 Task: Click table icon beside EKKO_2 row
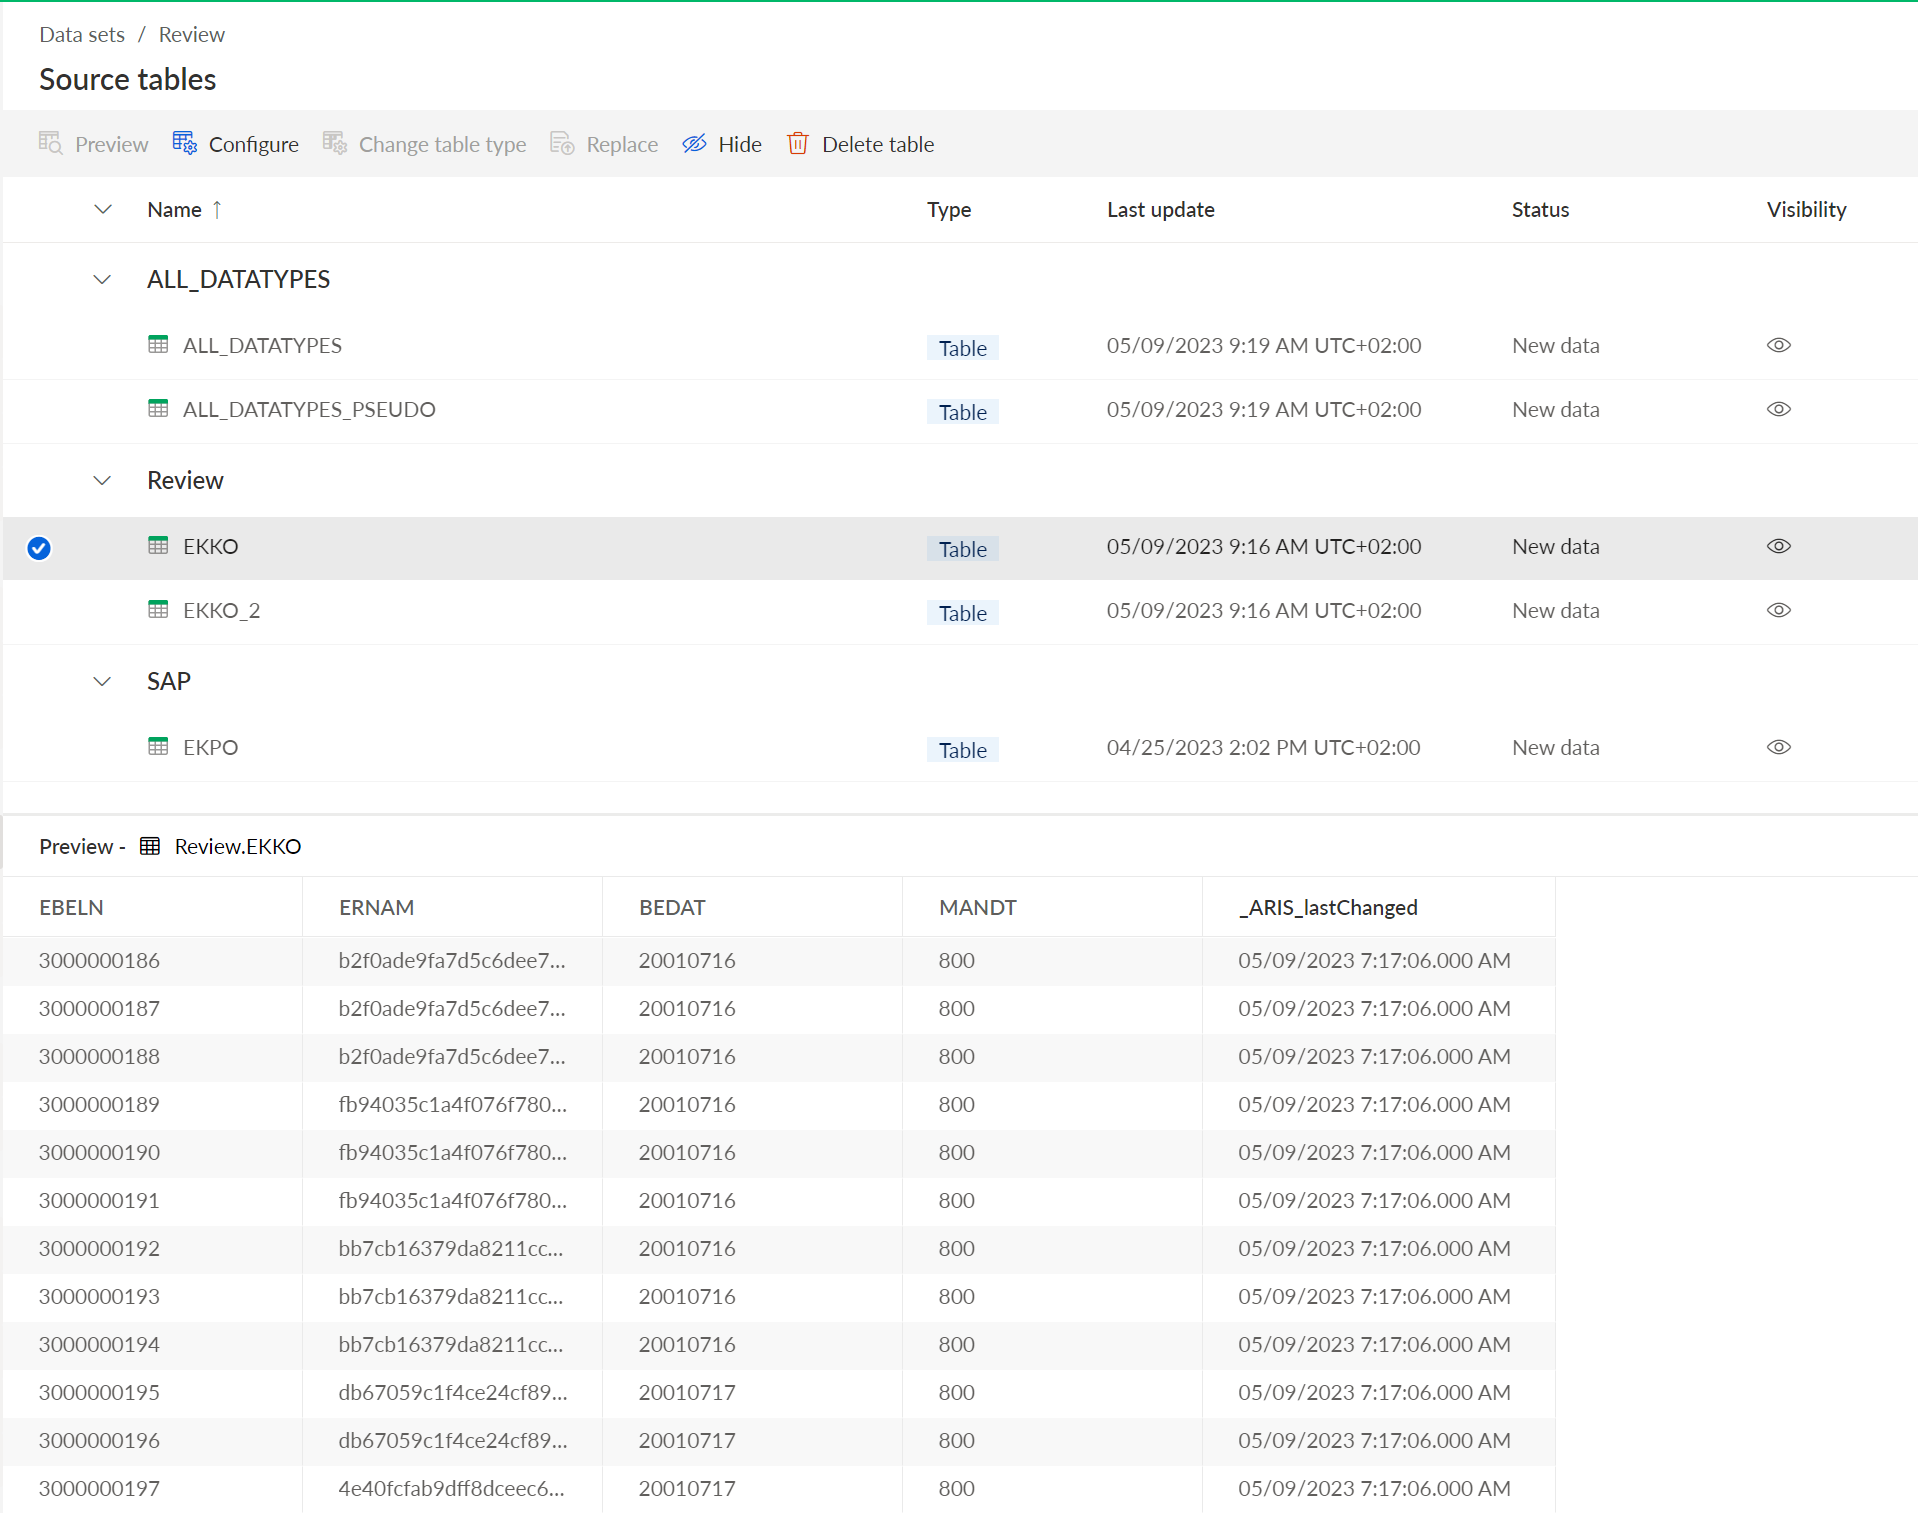point(158,610)
